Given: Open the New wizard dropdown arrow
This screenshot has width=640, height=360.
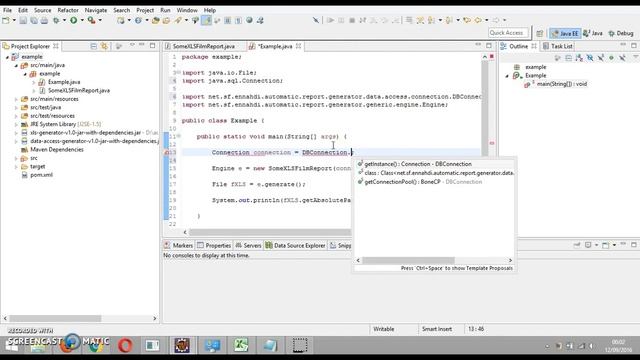Looking at the screenshot, I should (x=14, y=20).
